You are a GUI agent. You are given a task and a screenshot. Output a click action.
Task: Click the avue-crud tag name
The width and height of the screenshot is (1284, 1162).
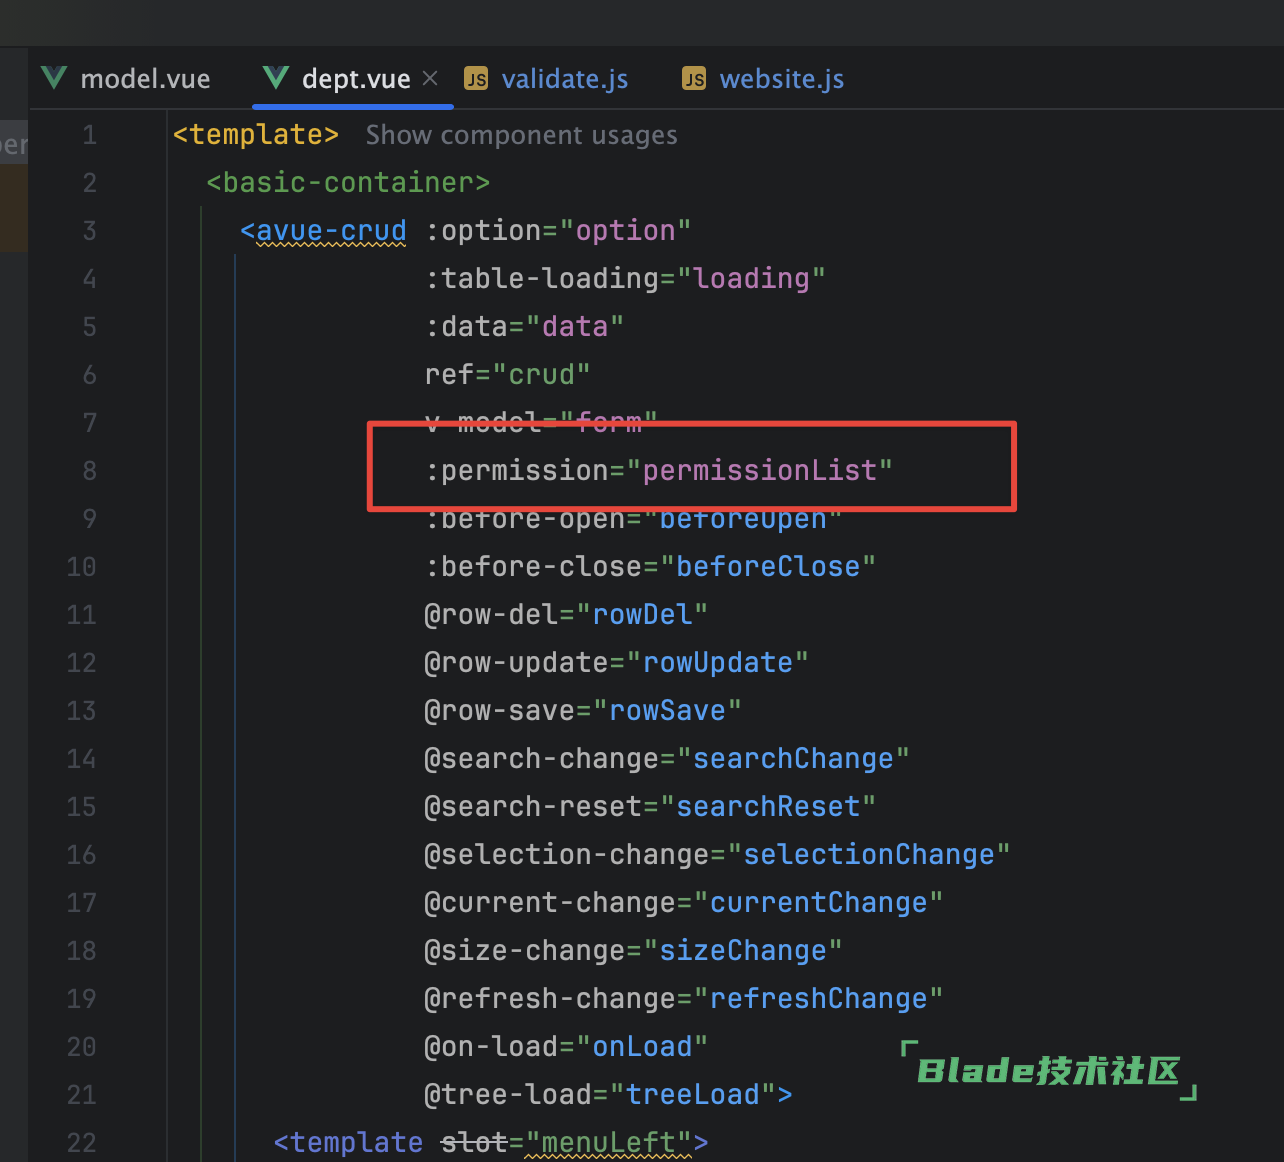(x=331, y=231)
